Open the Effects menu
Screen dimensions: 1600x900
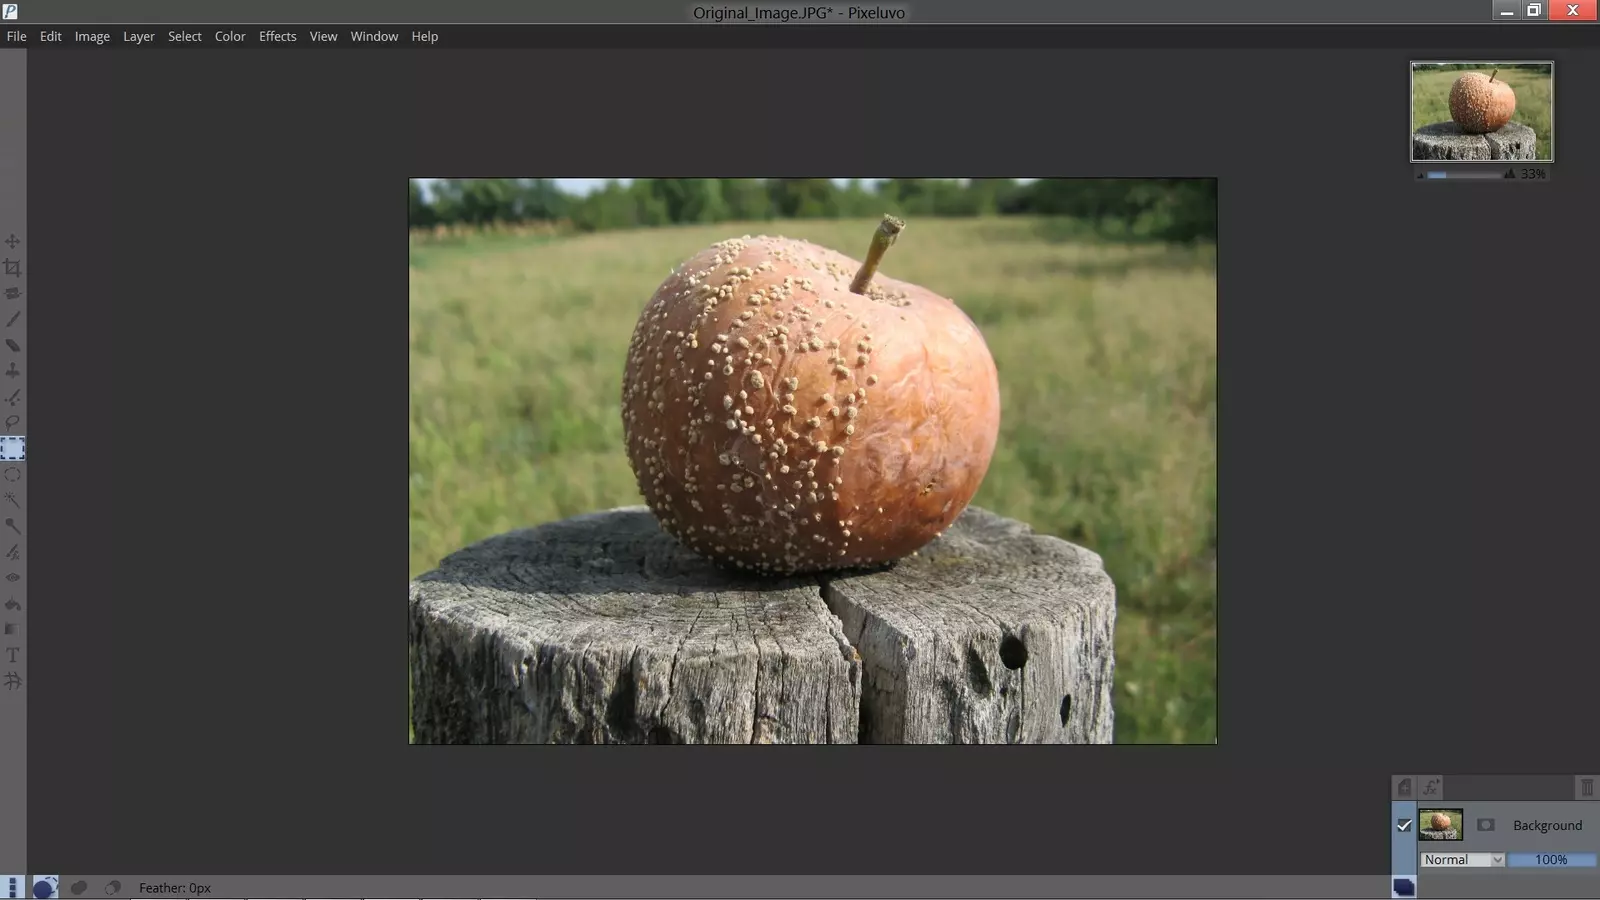pos(277,36)
